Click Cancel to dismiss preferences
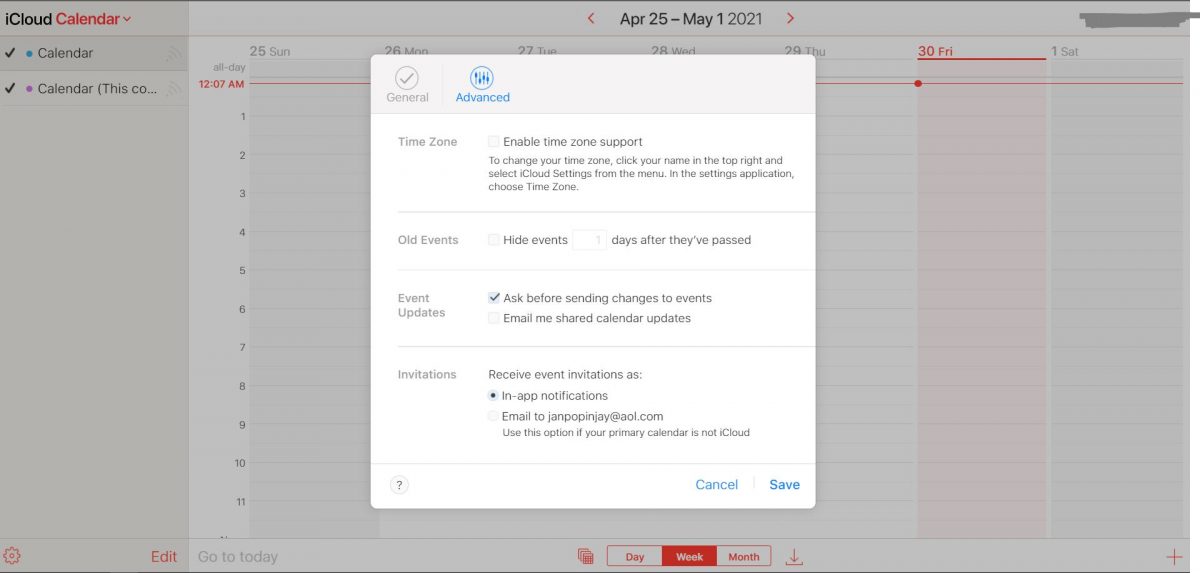 [716, 485]
